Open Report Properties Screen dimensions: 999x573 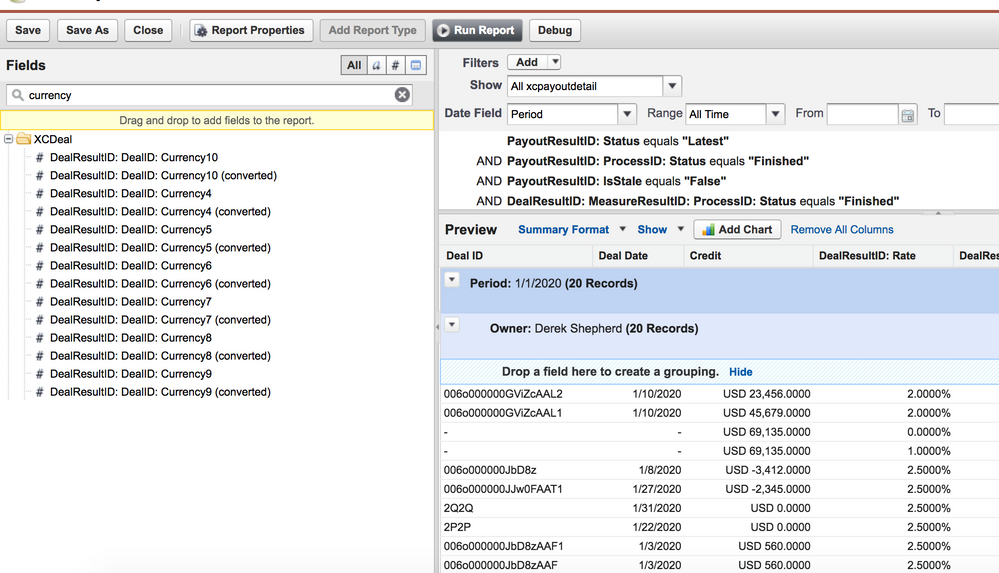click(x=251, y=30)
